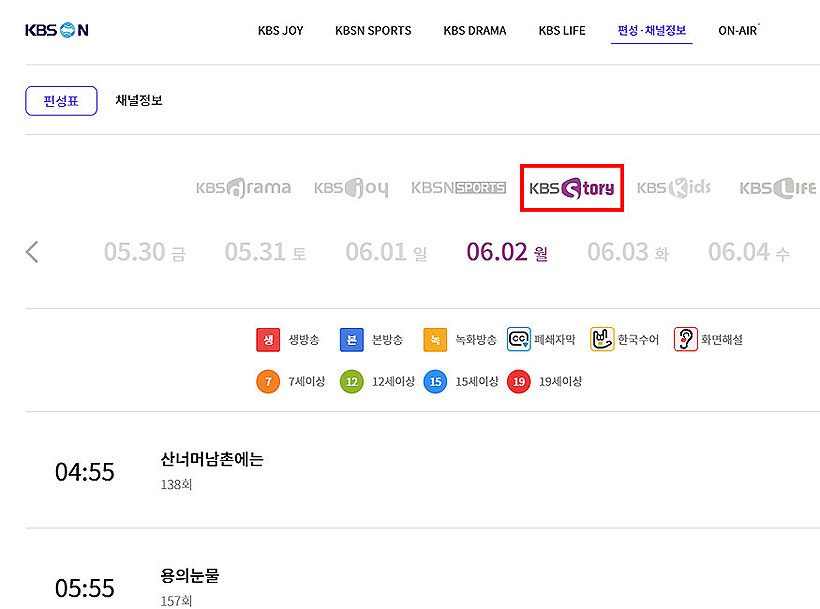
Task: Open the KBS DRAMA menu item
Action: point(475,30)
